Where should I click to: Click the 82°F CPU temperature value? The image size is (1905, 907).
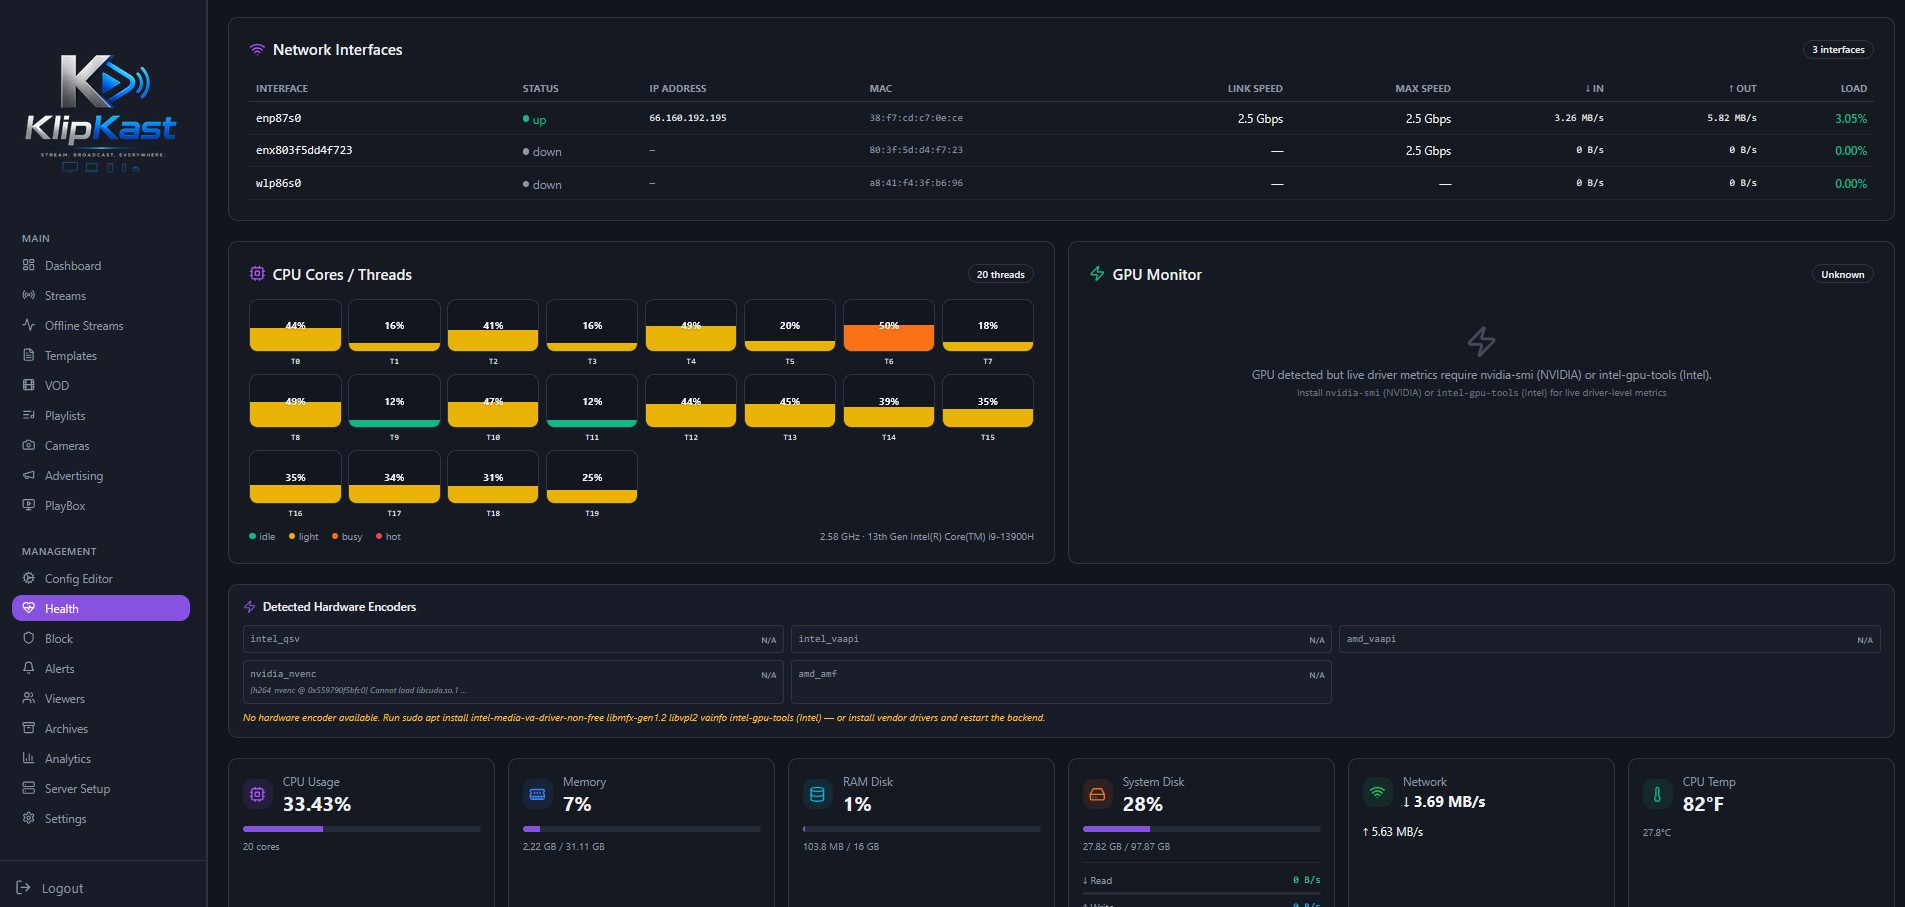point(1703,804)
